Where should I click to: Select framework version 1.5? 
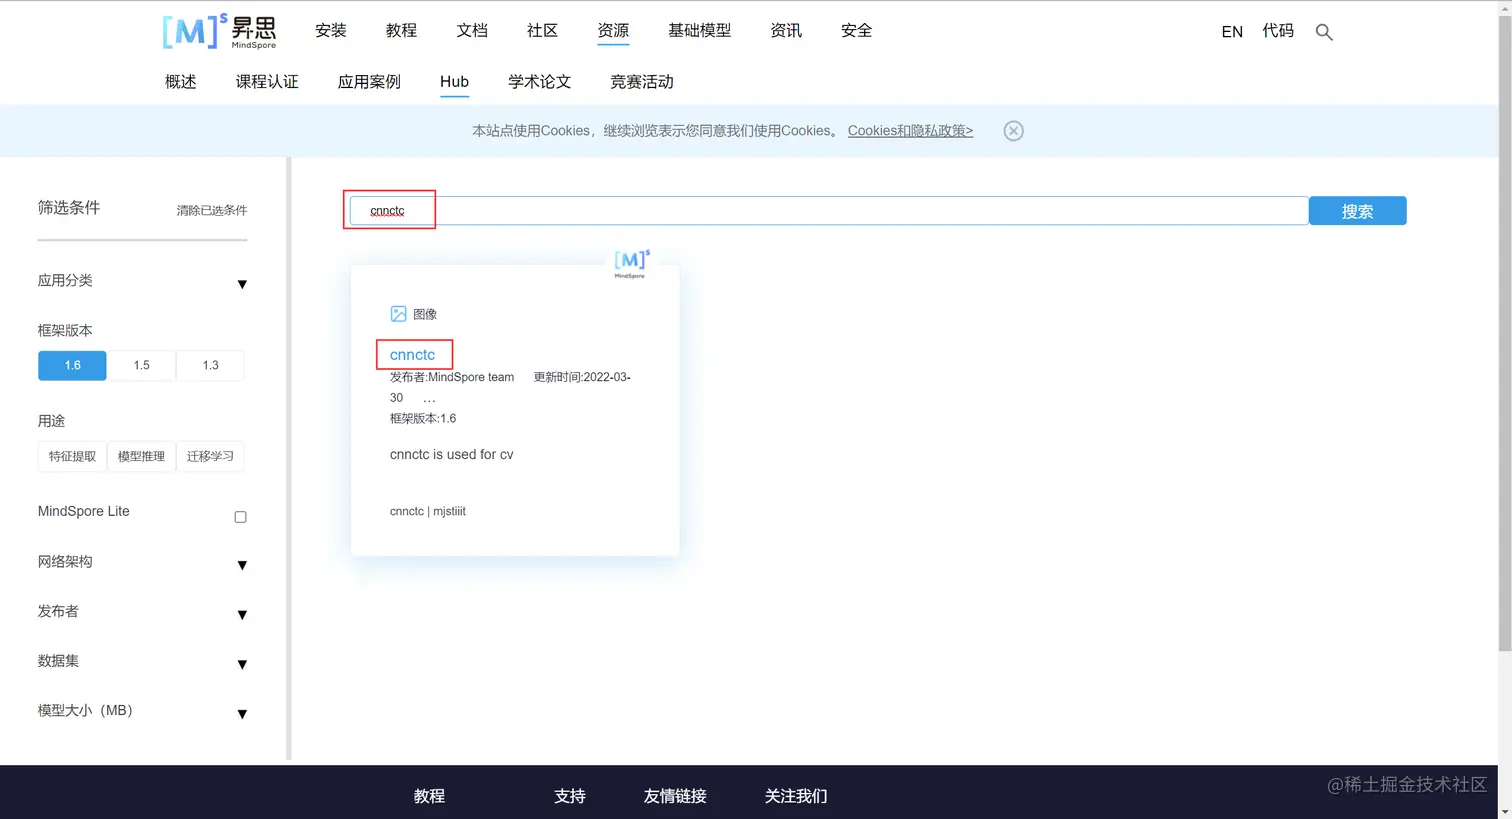point(141,365)
